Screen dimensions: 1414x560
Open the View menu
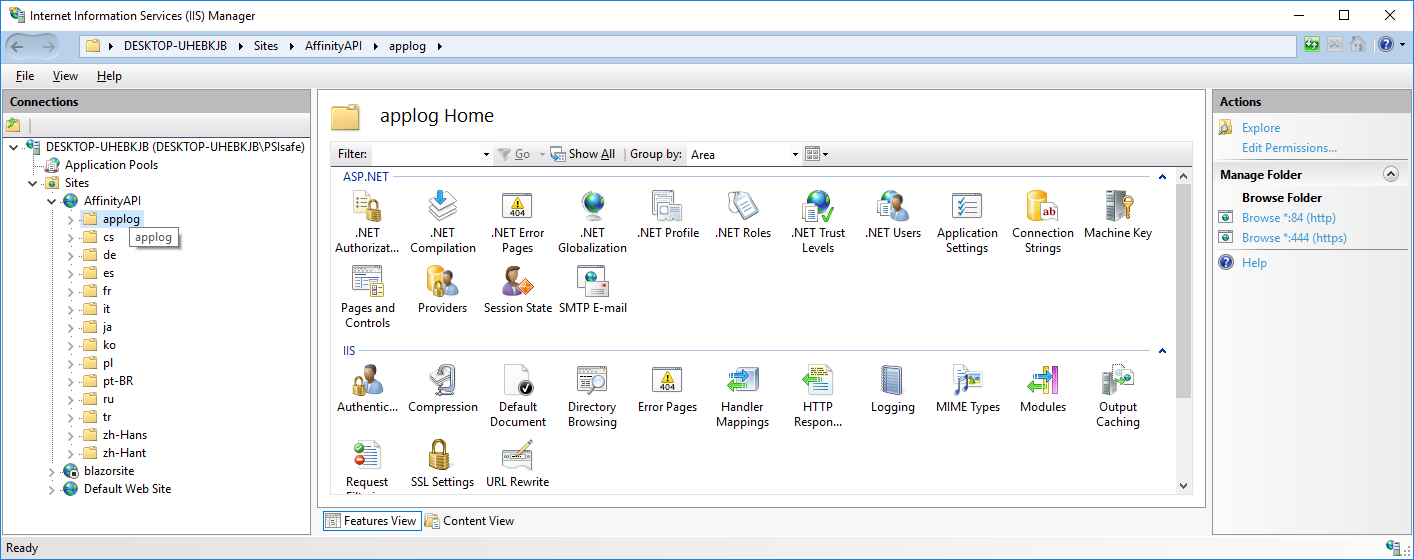[65, 76]
